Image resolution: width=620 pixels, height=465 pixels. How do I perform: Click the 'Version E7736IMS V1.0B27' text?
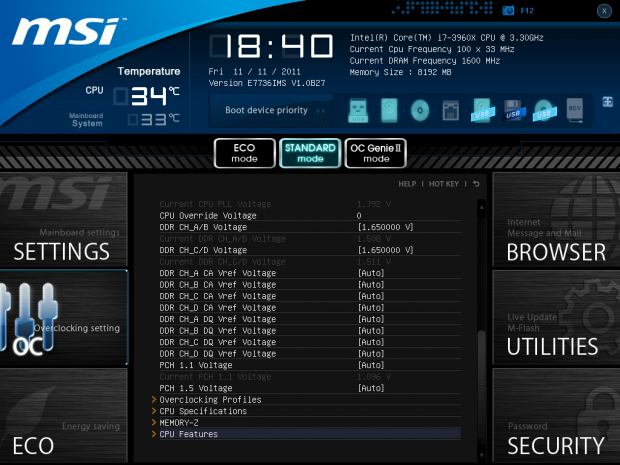[x=267, y=83]
